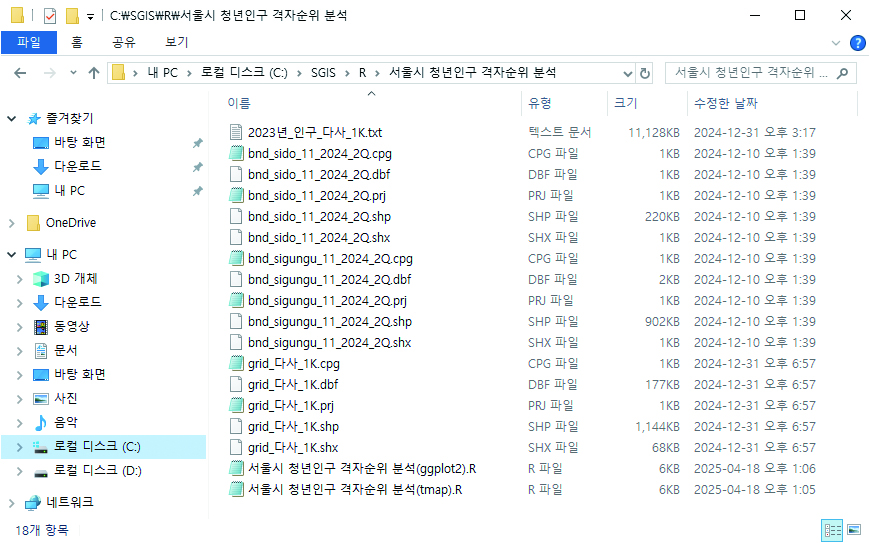Viewport: 870px width, 543px height.
Task: Select 로컬 디스크 (D:) in navigation pane
Action: (97, 470)
